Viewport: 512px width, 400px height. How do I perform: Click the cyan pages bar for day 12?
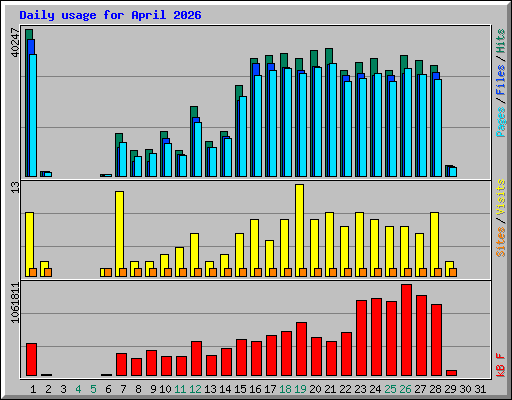198,150
